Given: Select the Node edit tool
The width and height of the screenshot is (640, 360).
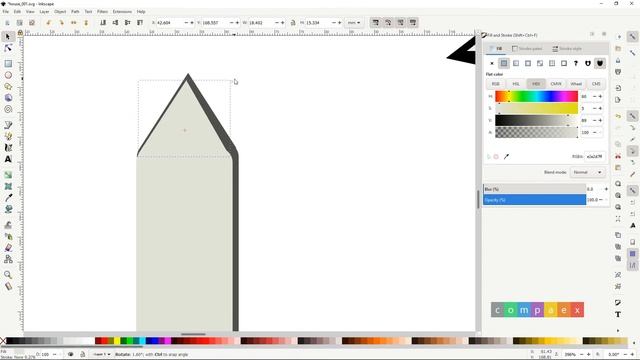Looking at the screenshot, I should [x=8, y=48].
